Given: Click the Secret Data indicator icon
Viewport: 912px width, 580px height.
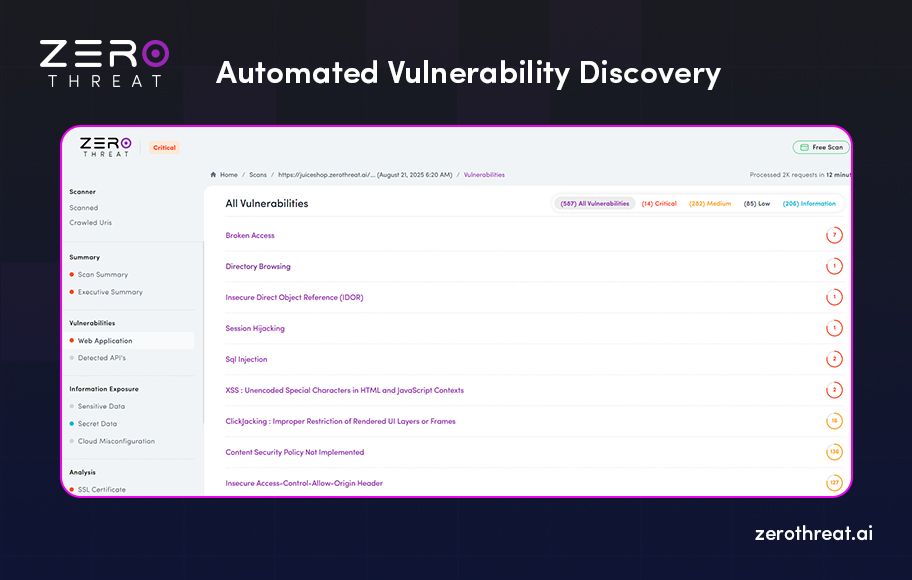Looking at the screenshot, I should [x=71, y=423].
